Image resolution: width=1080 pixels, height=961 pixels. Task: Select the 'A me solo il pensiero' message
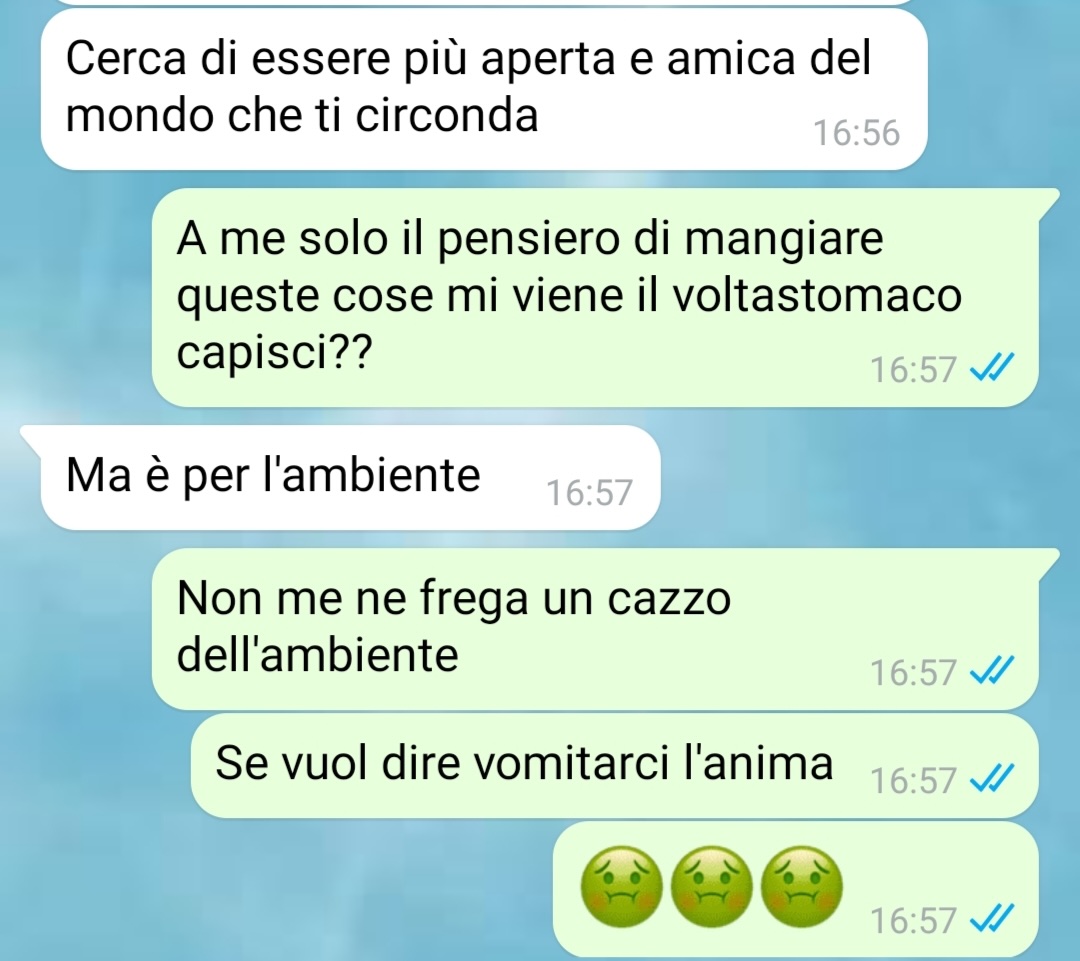(x=594, y=297)
